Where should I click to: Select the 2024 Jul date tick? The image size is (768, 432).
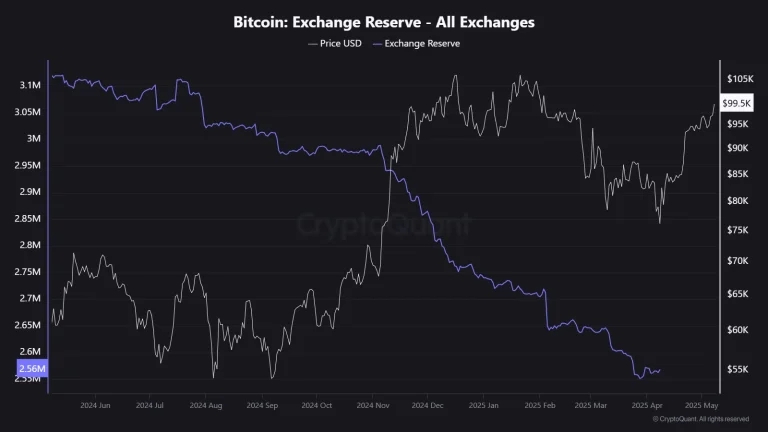tap(149, 406)
